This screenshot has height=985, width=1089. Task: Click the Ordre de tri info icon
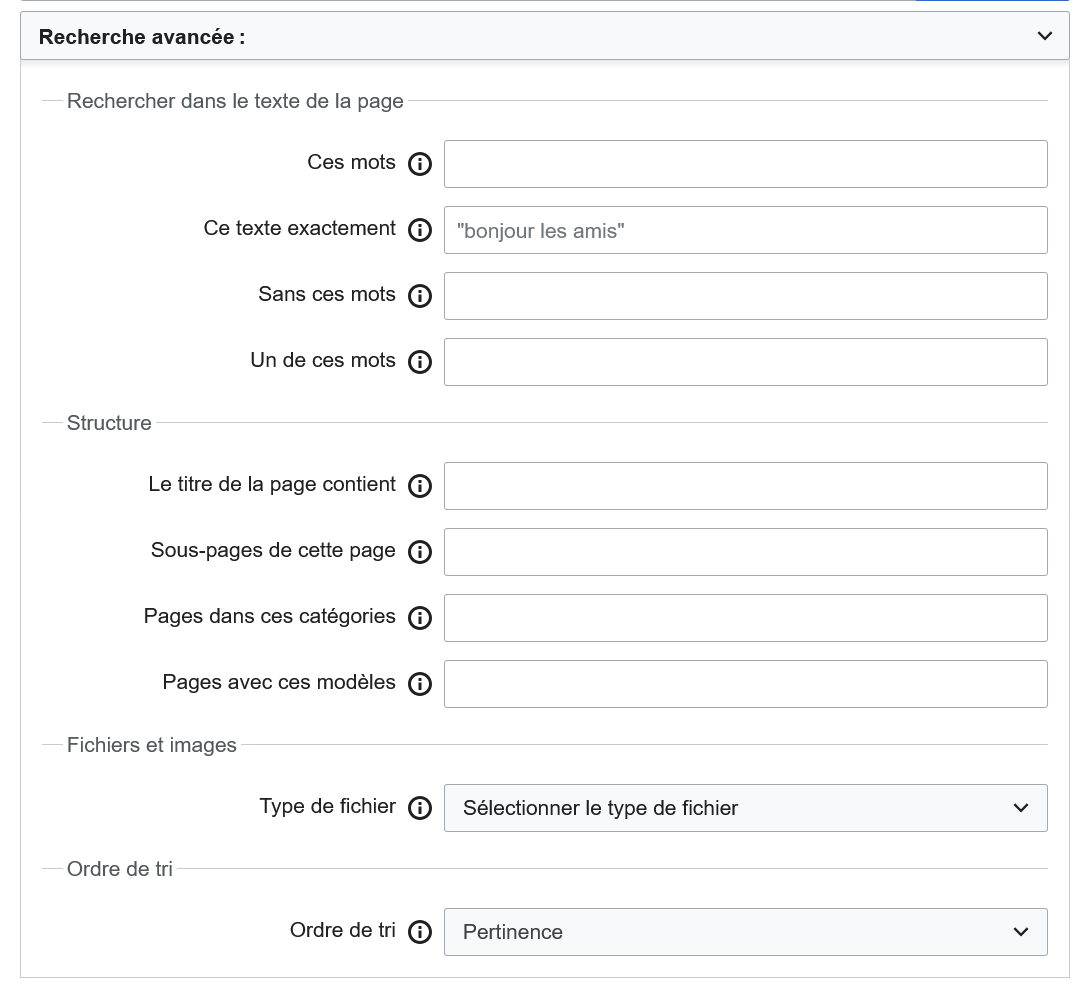(x=419, y=932)
